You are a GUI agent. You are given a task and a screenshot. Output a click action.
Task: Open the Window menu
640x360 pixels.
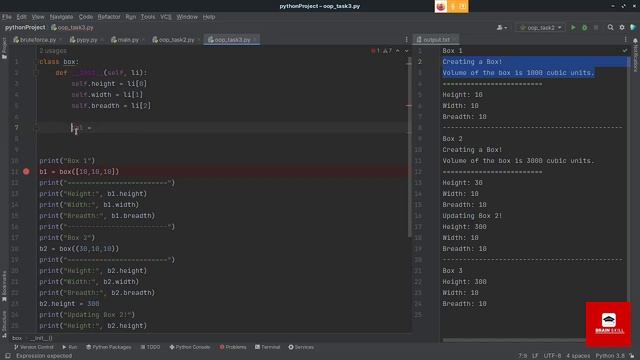(x=187, y=17)
